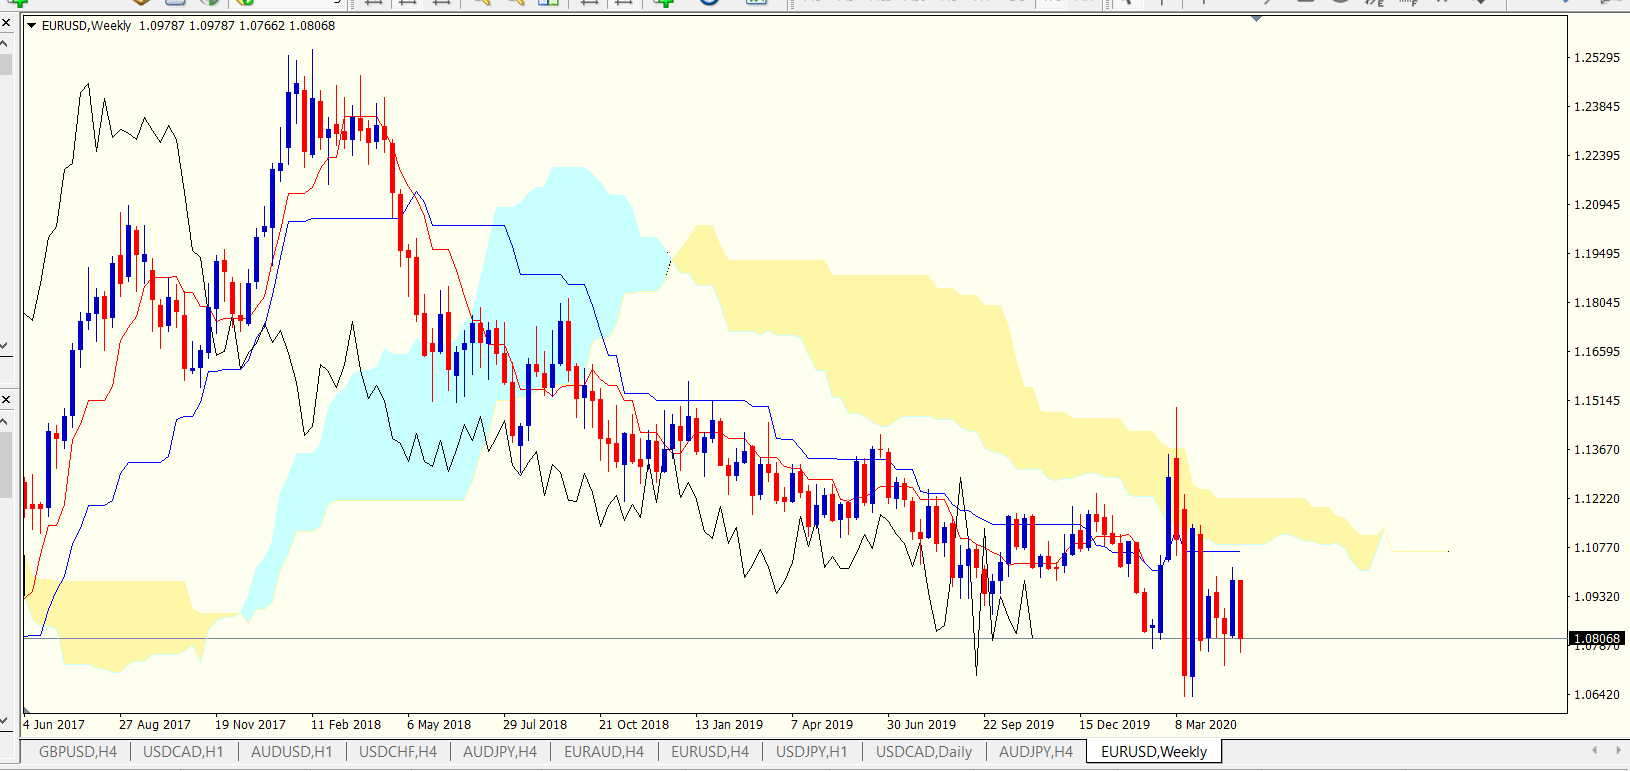Image resolution: width=1630 pixels, height=771 pixels.
Task: Click the 22 Sep 2019 date label
Action: click(x=1019, y=725)
